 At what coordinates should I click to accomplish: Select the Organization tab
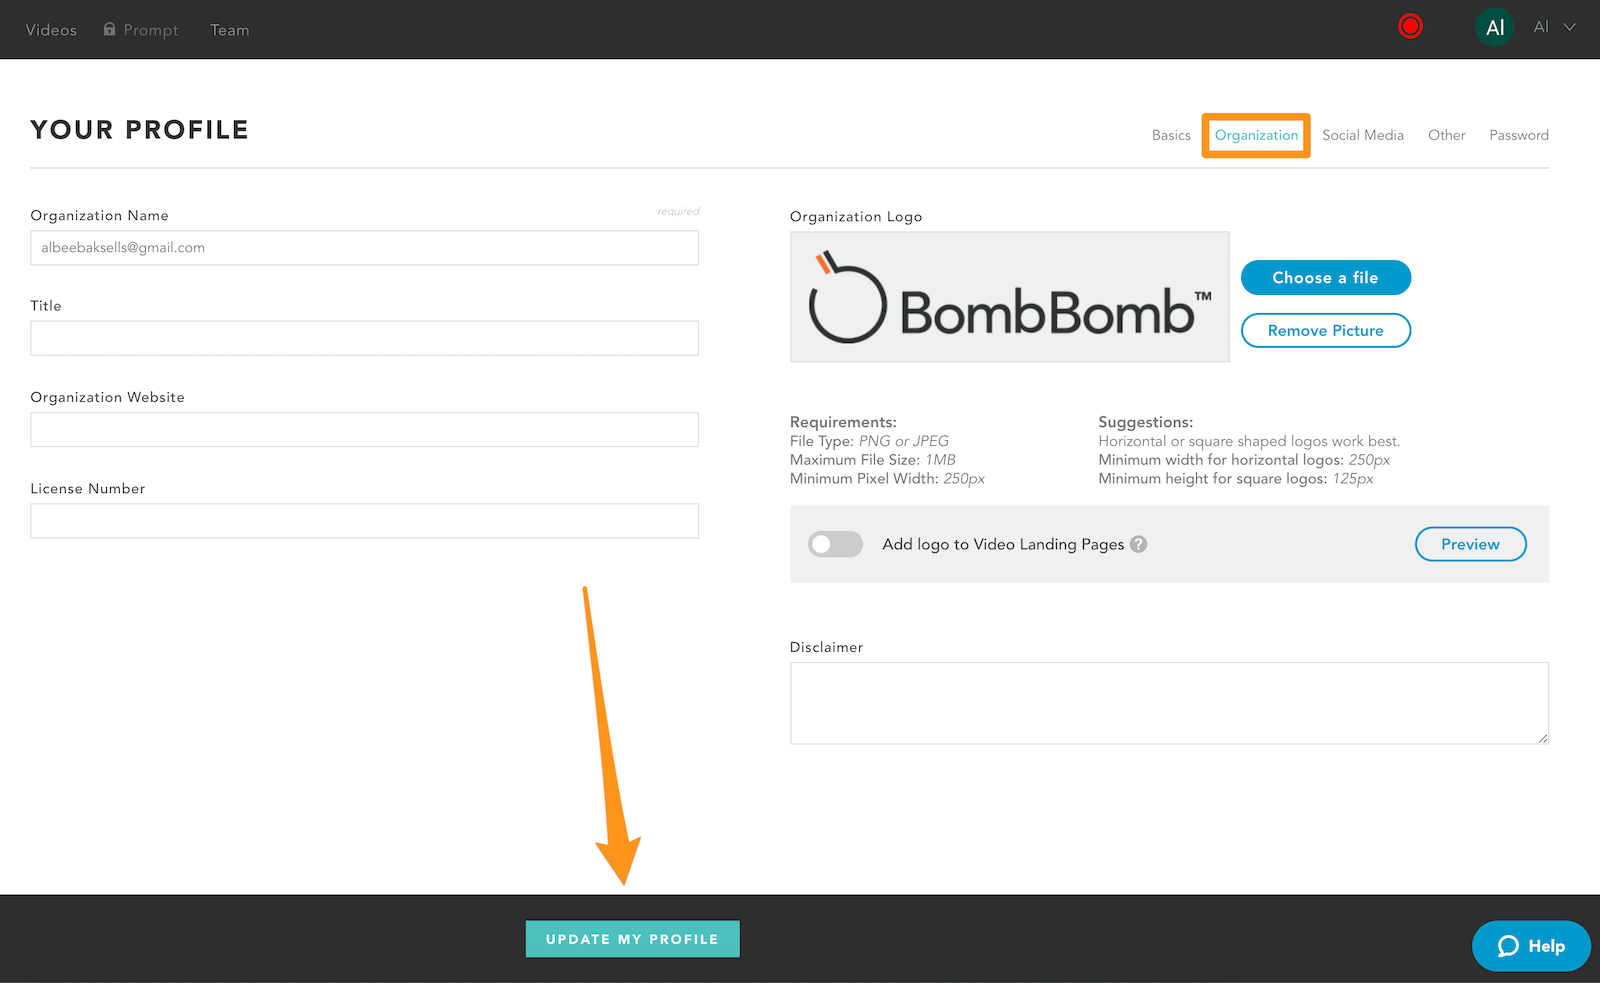point(1256,135)
